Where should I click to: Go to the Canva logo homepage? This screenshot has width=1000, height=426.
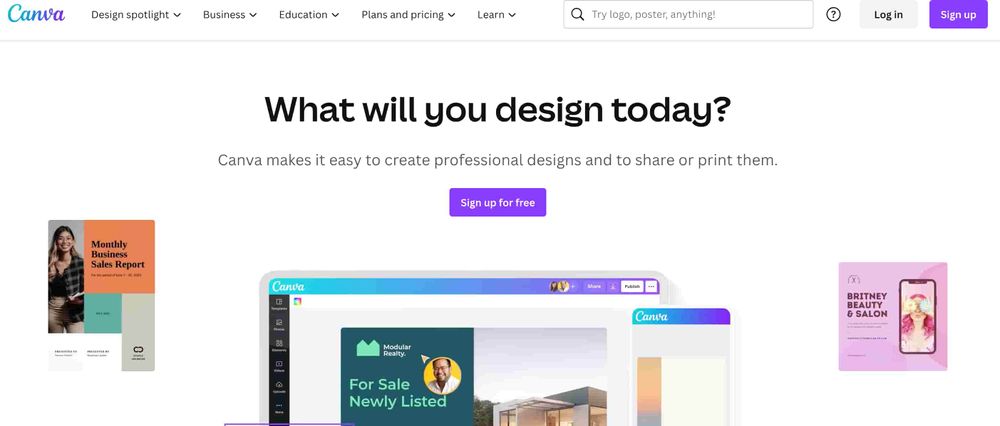pos(36,13)
